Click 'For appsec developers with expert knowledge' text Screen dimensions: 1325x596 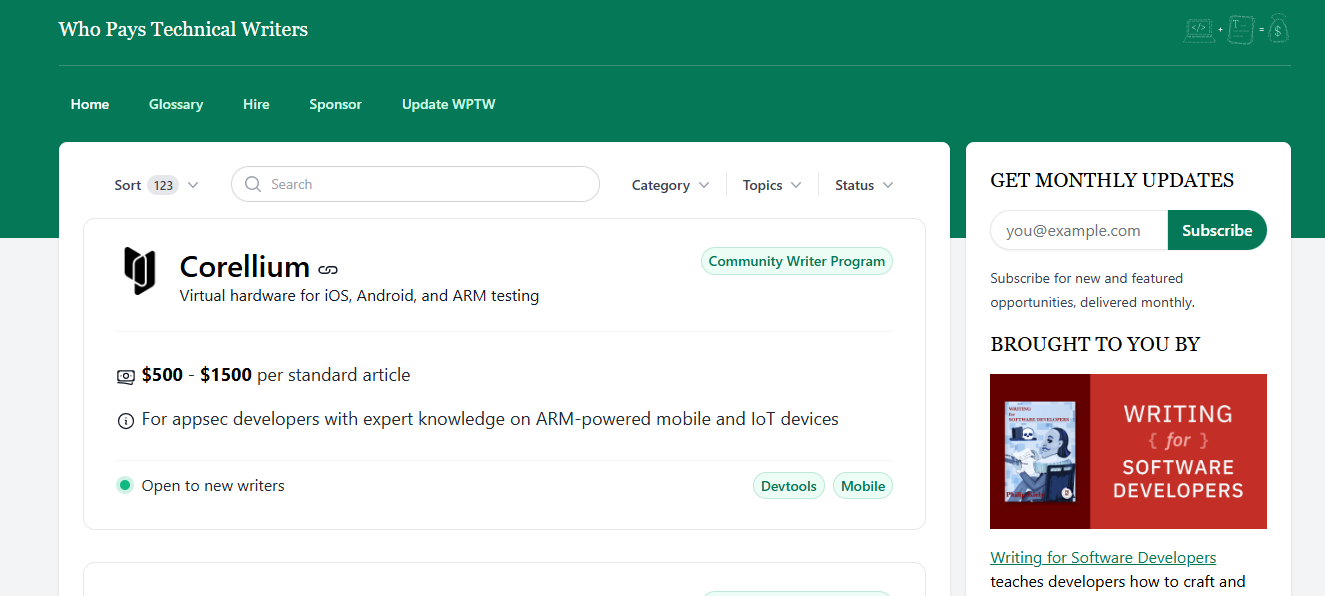490,419
